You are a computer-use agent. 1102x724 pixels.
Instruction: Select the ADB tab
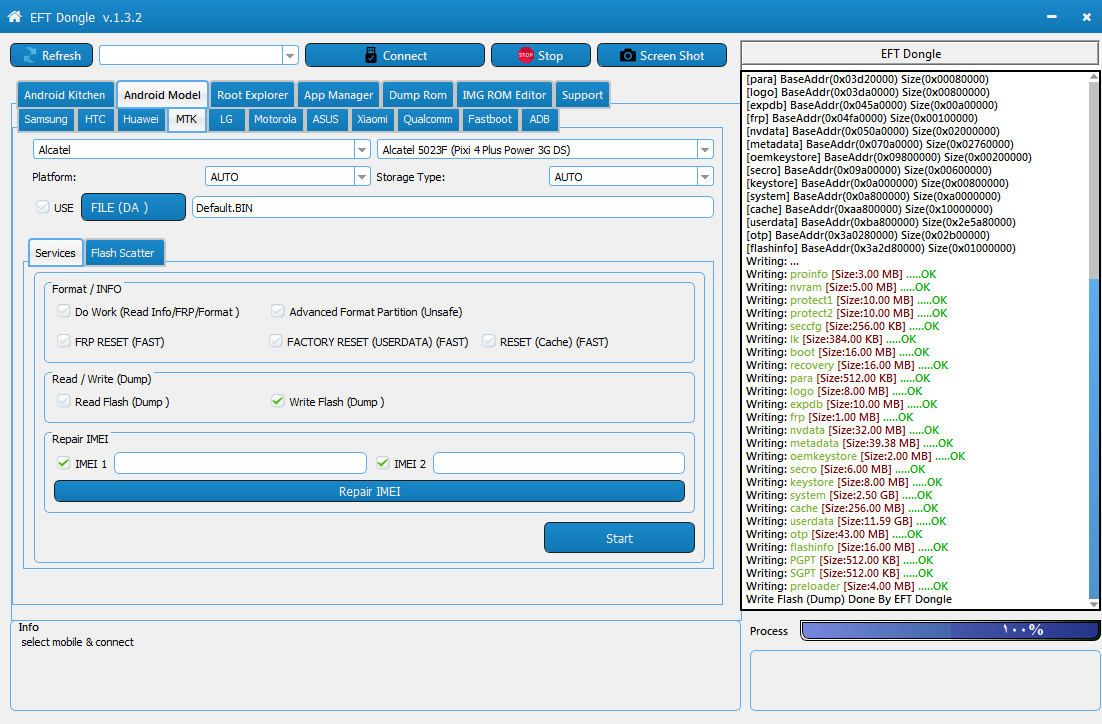540,119
